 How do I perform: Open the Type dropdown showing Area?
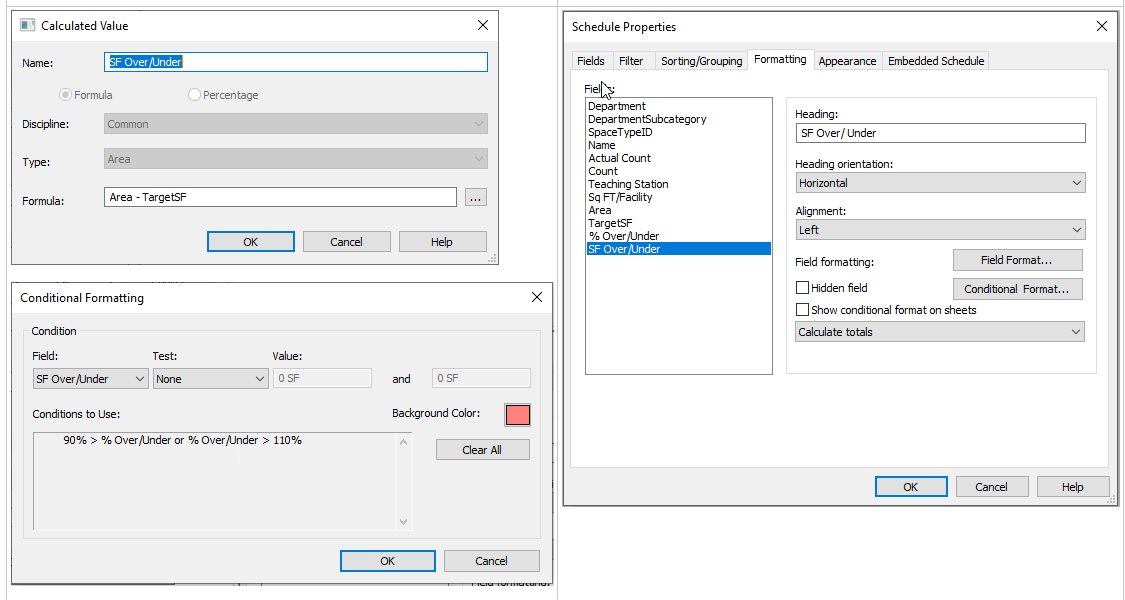pyautogui.click(x=296, y=159)
